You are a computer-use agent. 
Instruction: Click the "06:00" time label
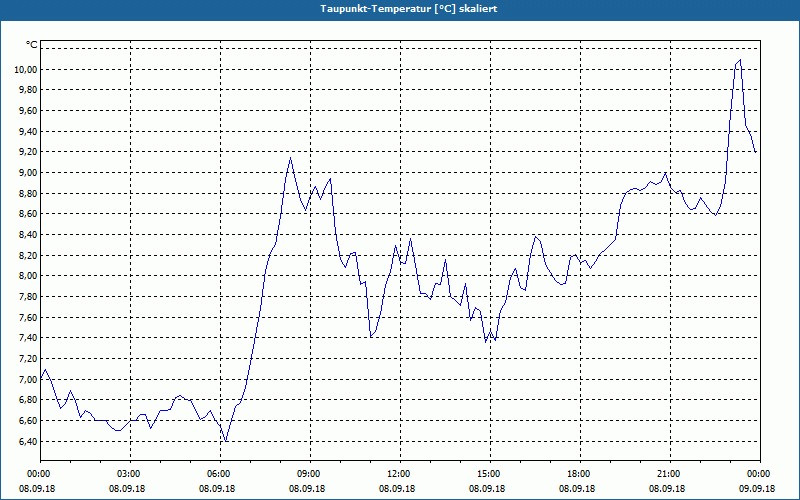click(220, 474)
